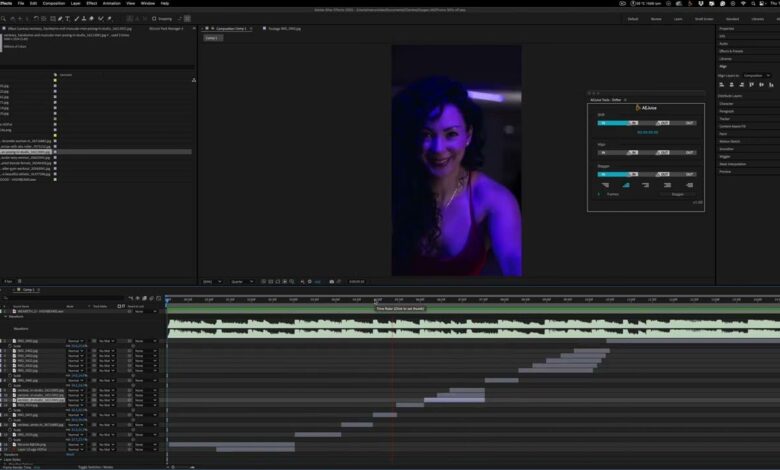Image resolution: width=780 pixels, height=470 pixels.
Task: Expand the Tracker panel on the right
Action: click(724, 119)
